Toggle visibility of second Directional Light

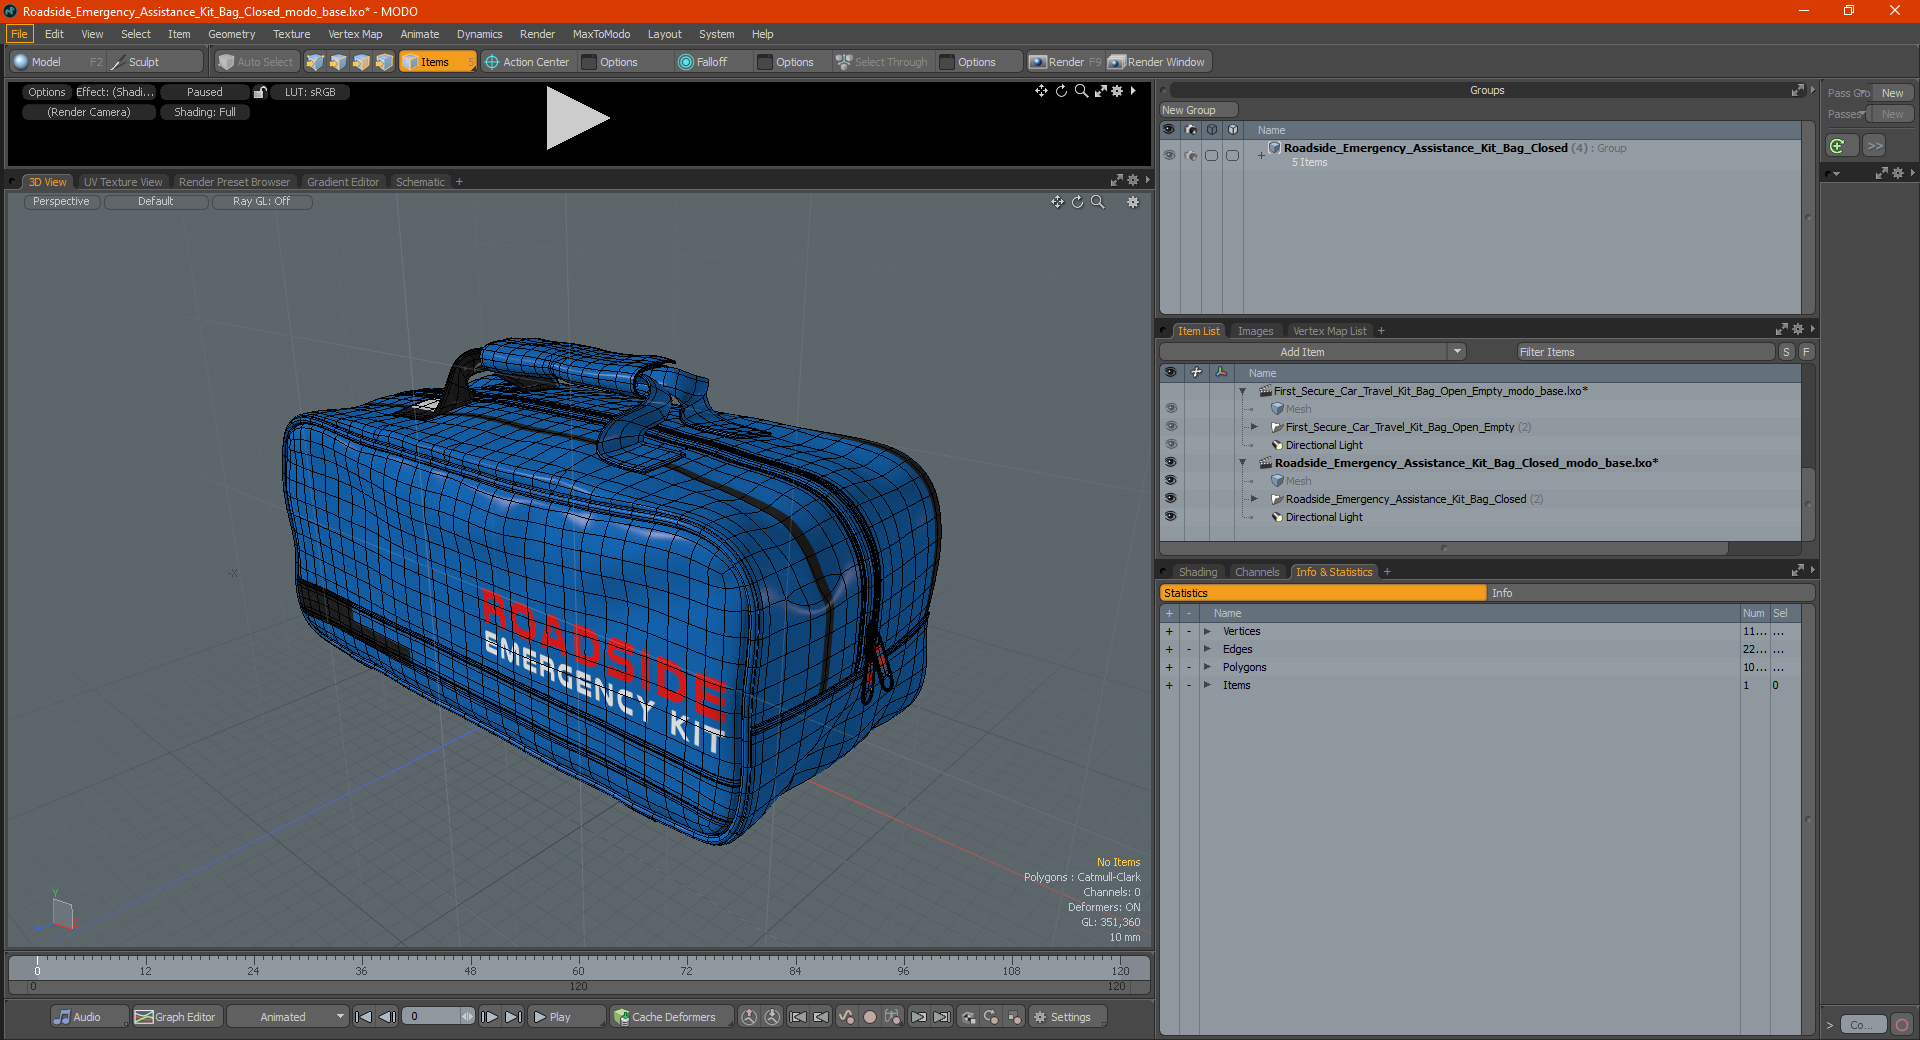[x=1170, y=517]
